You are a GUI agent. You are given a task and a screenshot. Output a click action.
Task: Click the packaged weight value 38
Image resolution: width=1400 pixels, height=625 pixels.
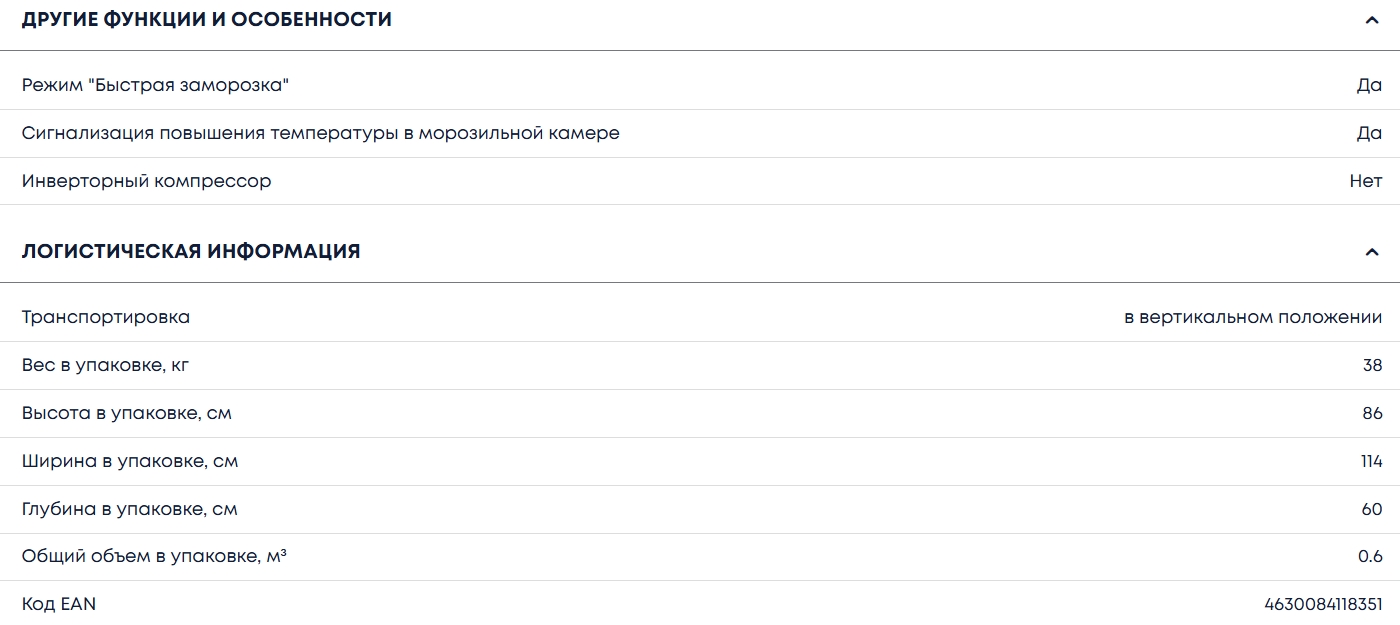pyautogui.click(x=1372, y=365)
